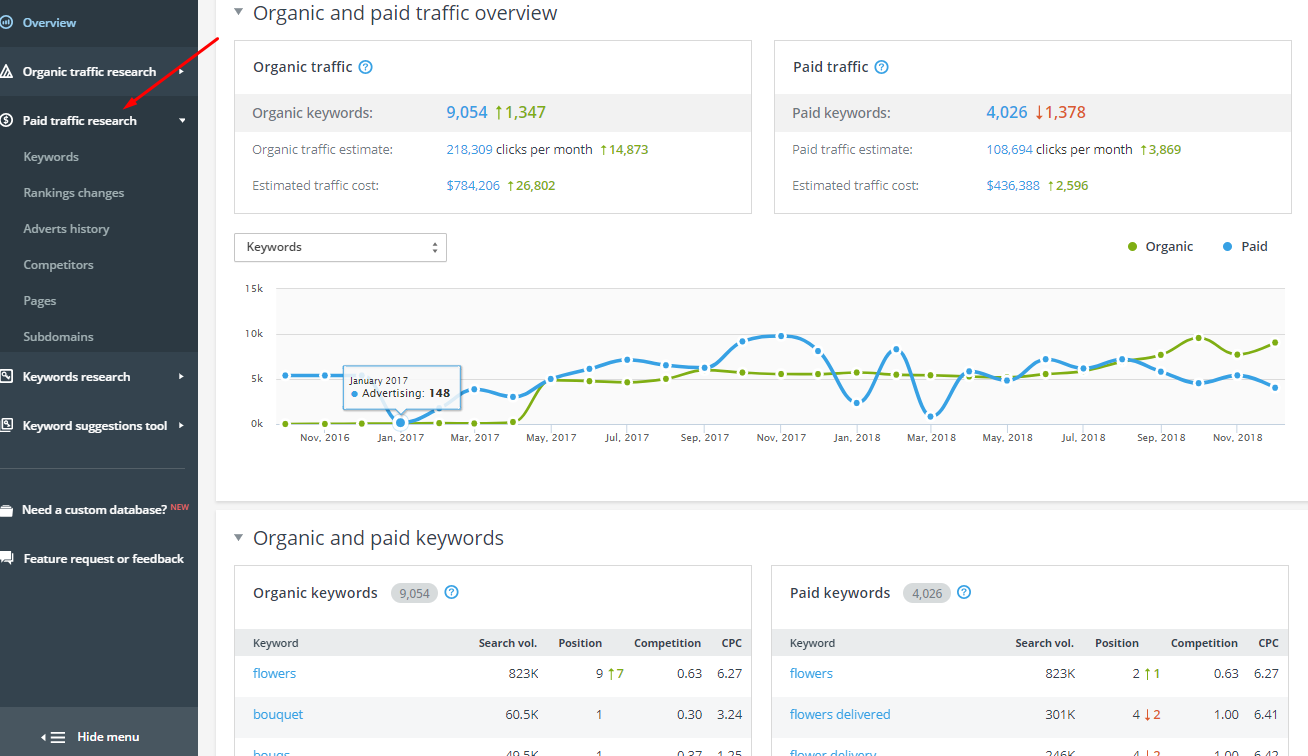Expand Keywords research submenu arrow
Screen dimensions: 1308x756
(181, 376)
